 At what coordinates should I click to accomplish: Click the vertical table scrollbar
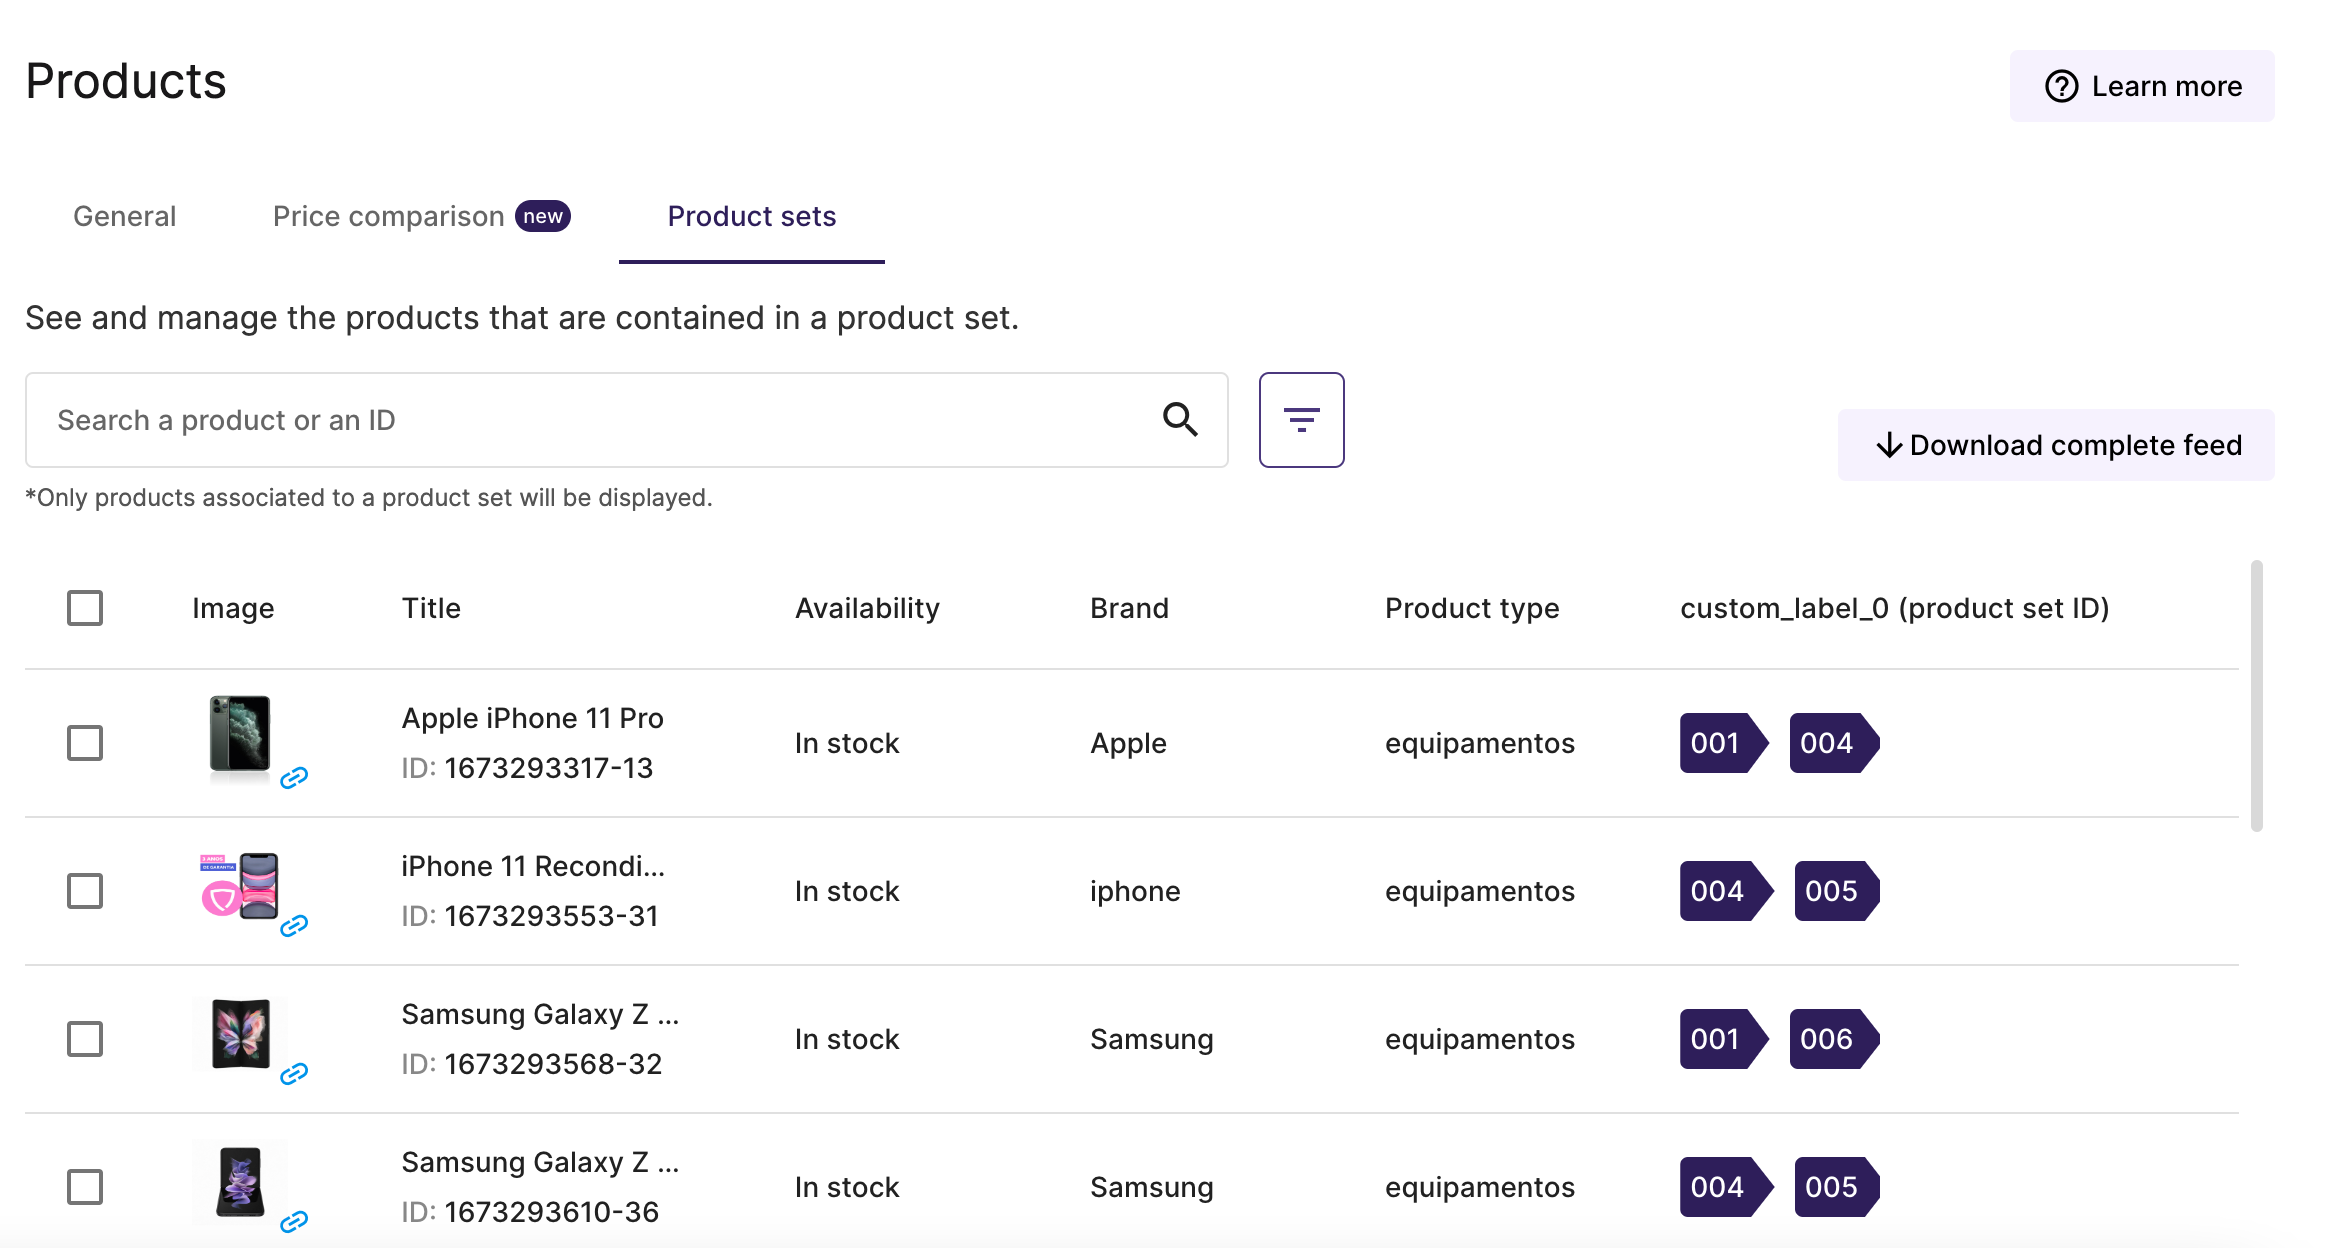pos(2256,695)
